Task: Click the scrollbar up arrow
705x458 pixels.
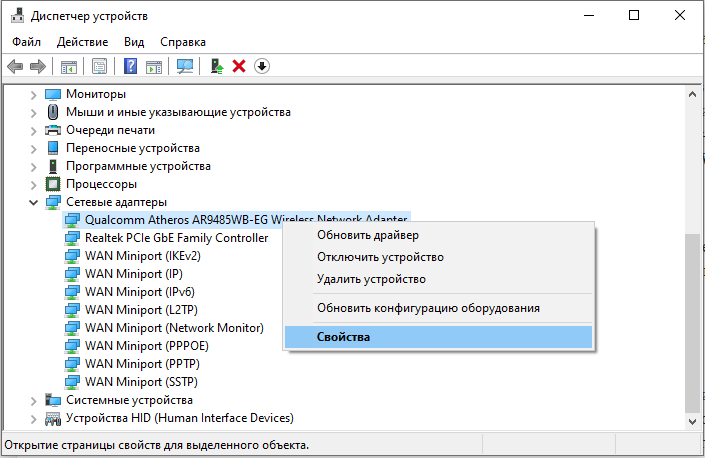Action: (692, 94)
